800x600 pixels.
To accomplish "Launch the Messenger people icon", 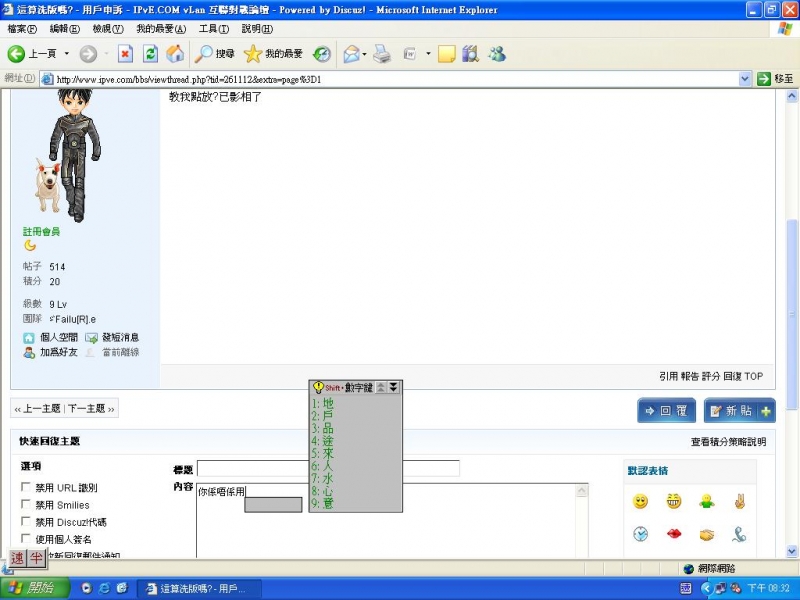I will point(496,54).
